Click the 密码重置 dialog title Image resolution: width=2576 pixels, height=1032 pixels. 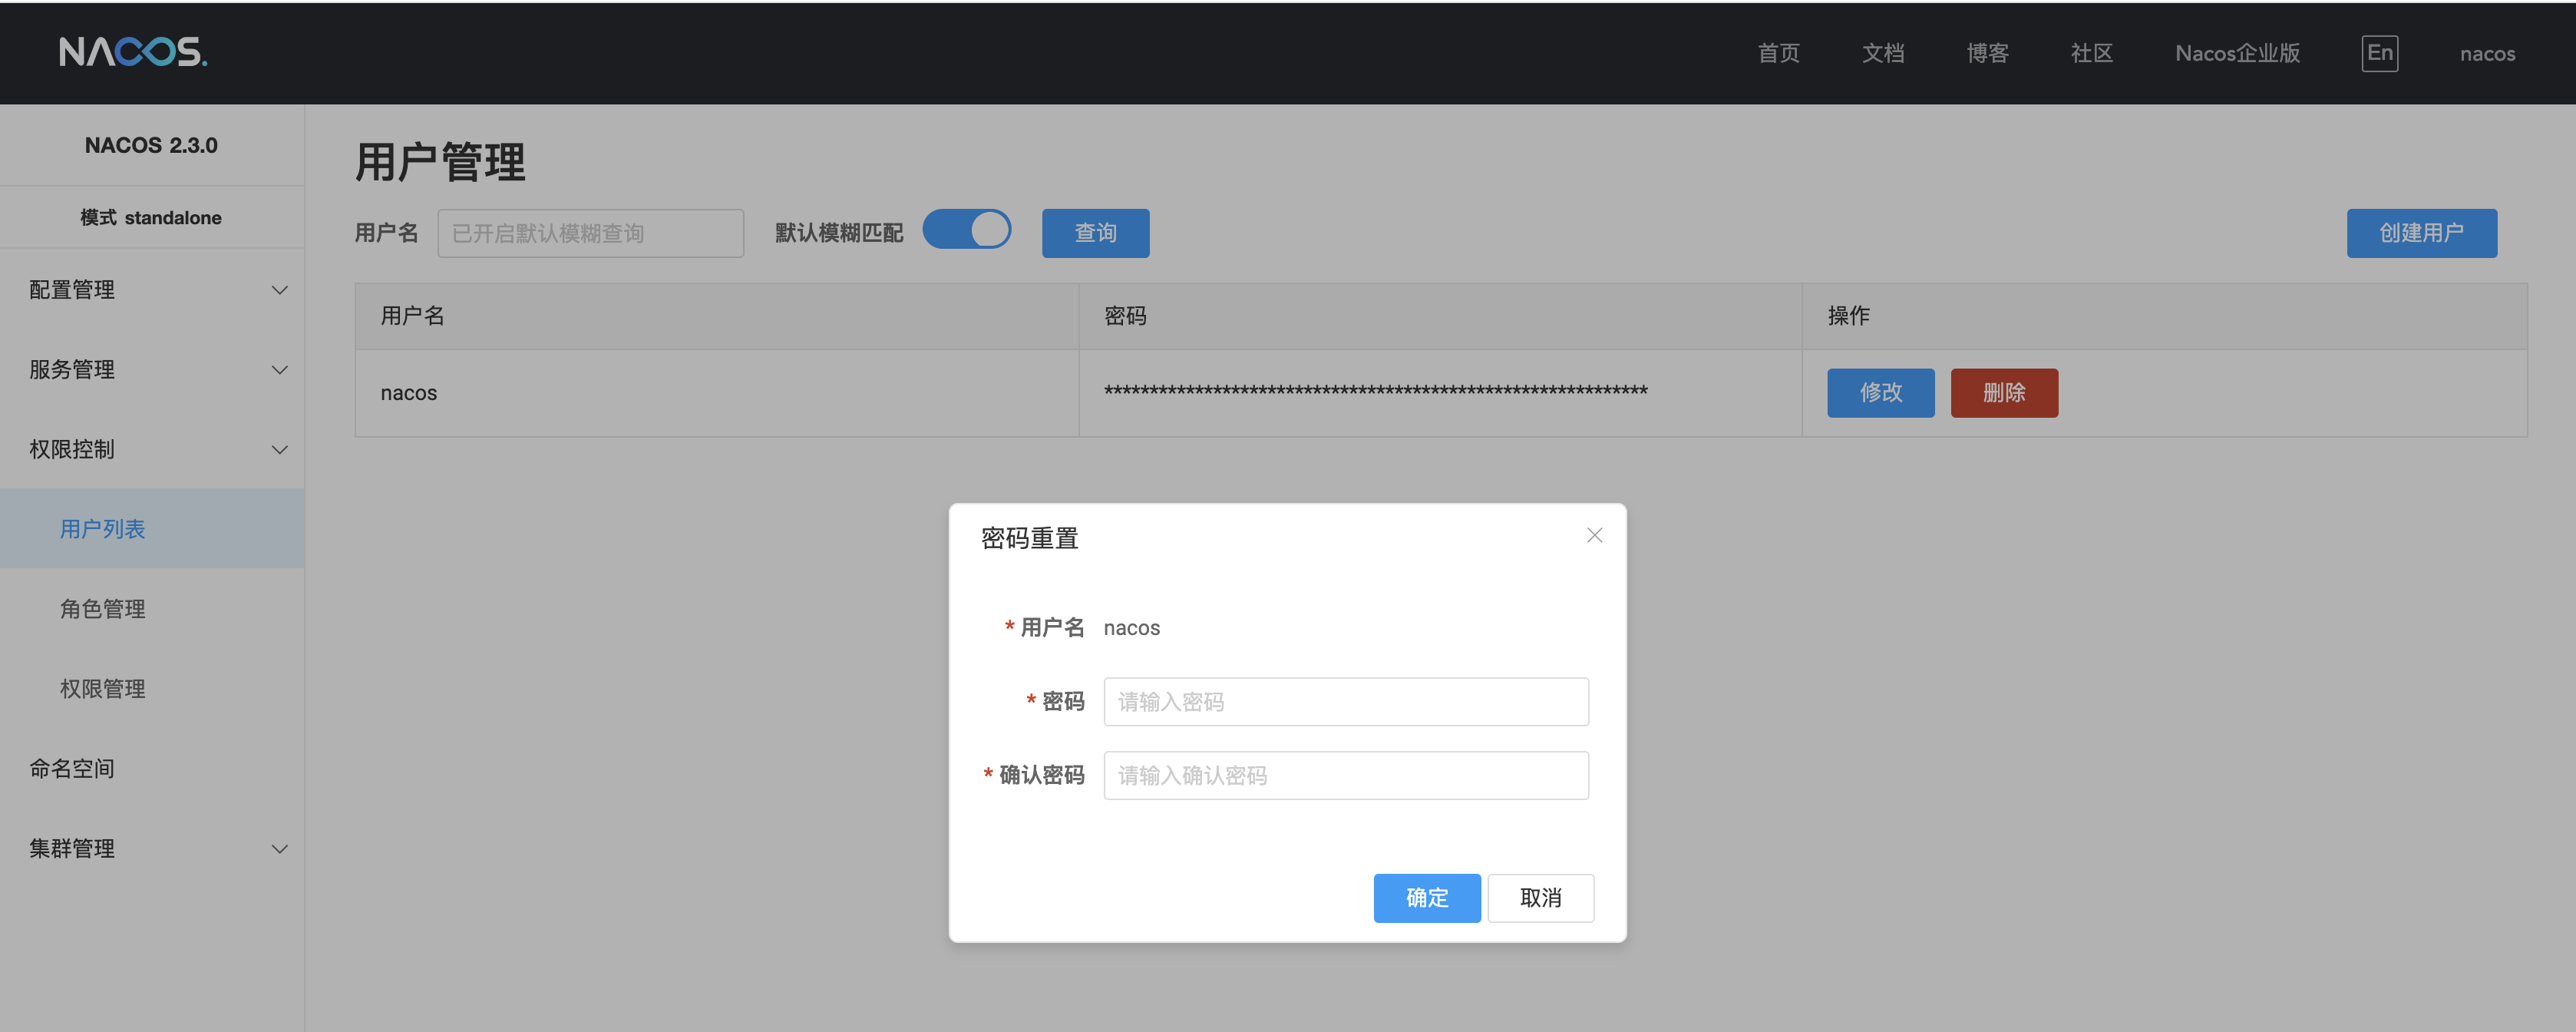click(x=1029, y=538)
